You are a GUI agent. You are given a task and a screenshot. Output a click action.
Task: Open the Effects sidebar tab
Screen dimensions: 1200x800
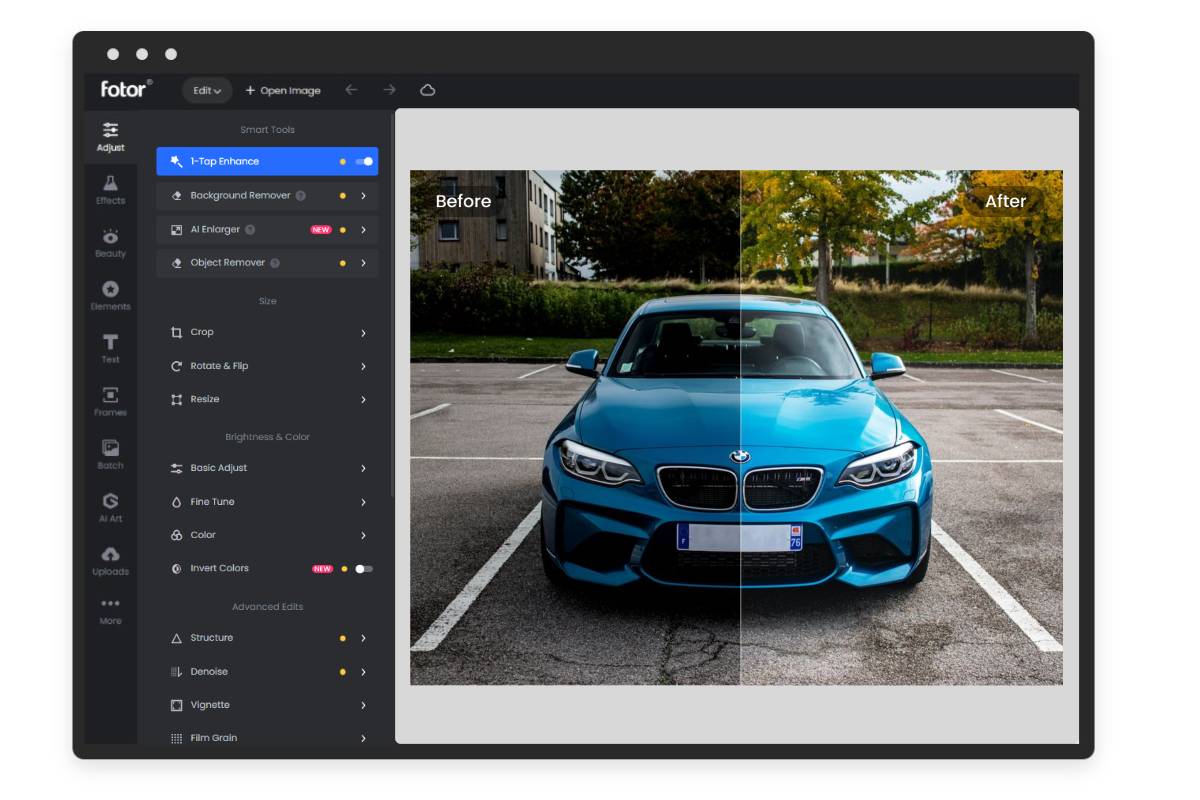click(x=110, y=189)
